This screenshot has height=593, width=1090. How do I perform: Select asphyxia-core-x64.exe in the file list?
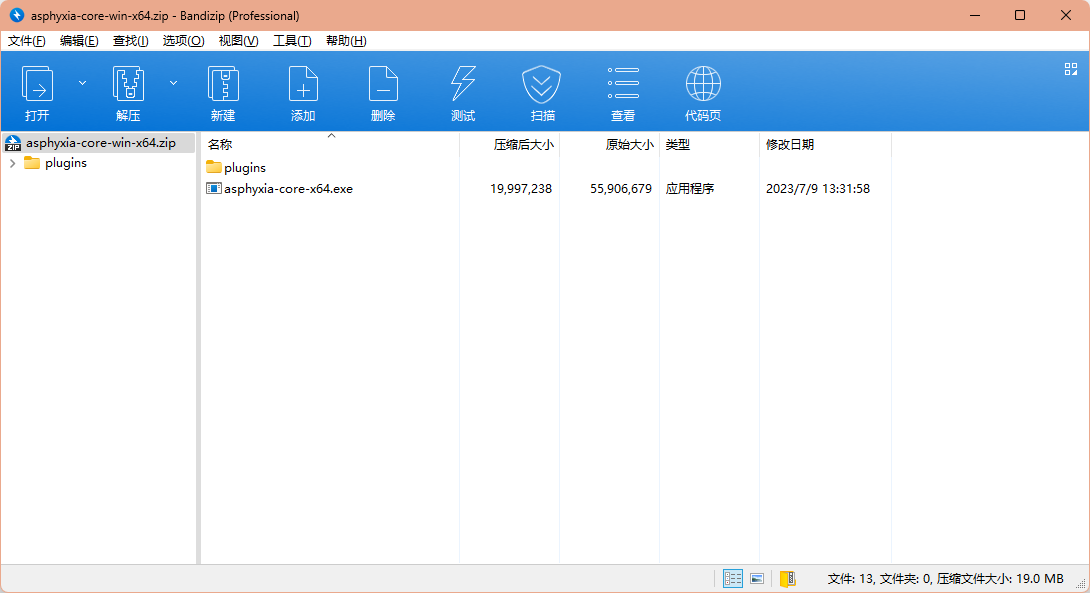tap(288, 188)
